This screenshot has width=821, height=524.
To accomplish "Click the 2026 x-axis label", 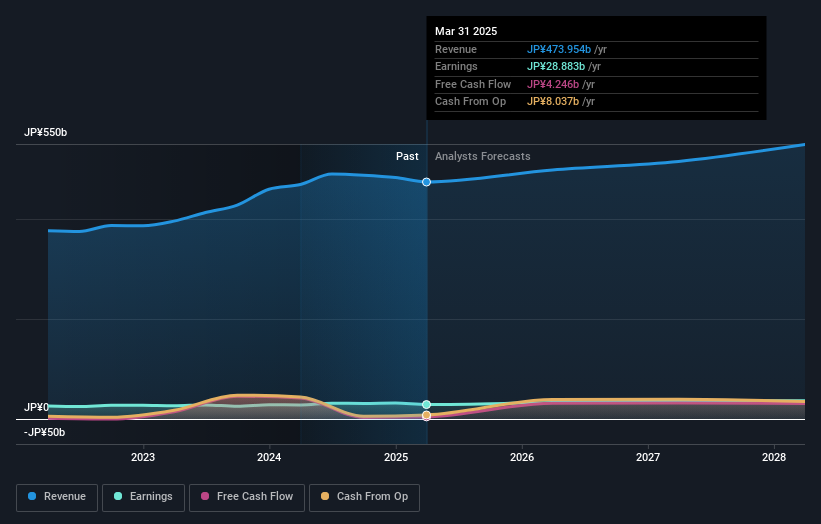I will (522, 457).
